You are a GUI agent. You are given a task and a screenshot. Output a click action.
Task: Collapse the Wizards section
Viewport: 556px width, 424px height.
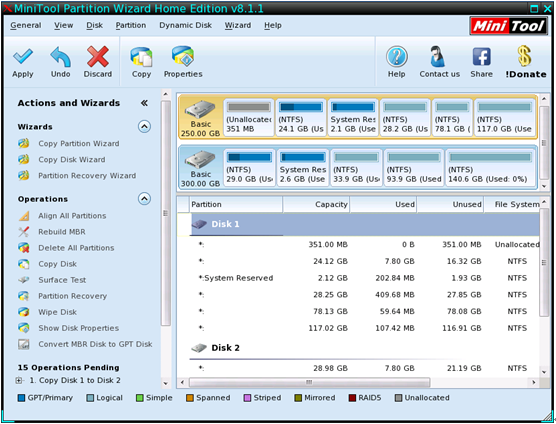coord(144,127)
